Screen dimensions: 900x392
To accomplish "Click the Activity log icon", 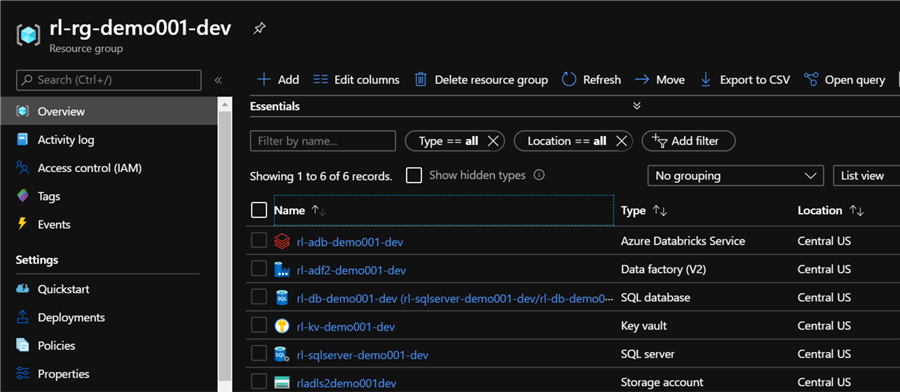I will click(x=22, y=139).
